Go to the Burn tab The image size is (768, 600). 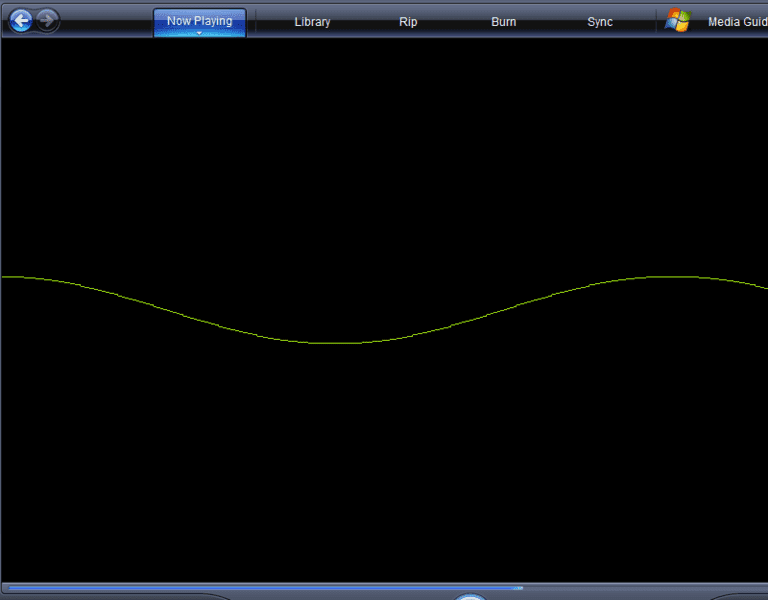(x=504, y=22)
